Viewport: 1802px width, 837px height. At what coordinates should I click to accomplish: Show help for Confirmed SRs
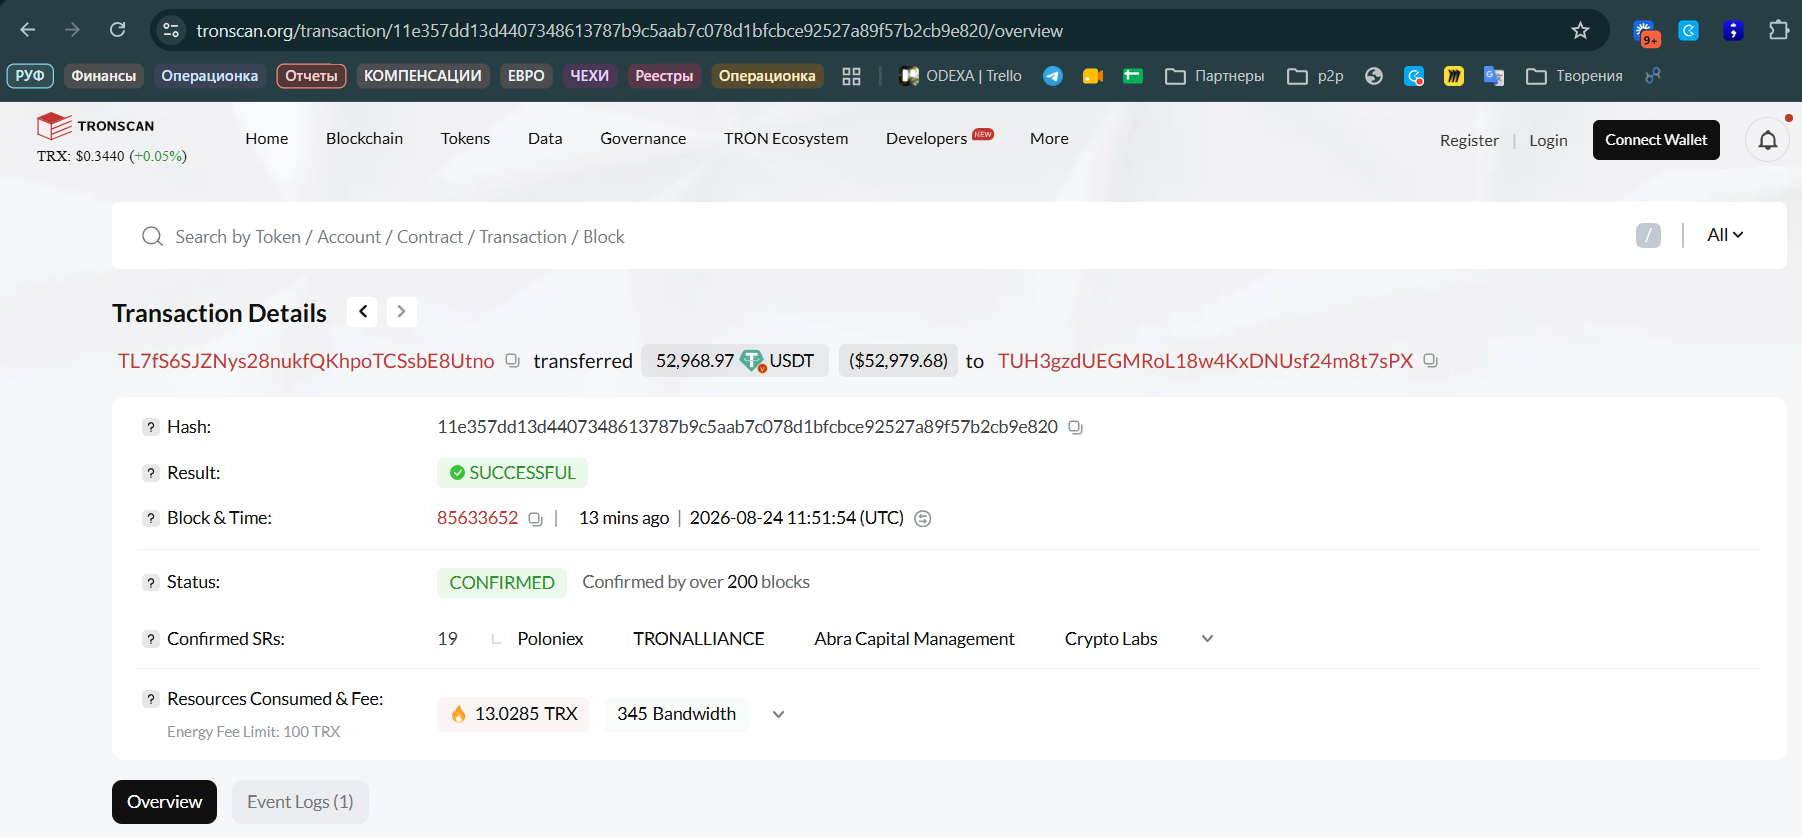(x=151, y=639)
